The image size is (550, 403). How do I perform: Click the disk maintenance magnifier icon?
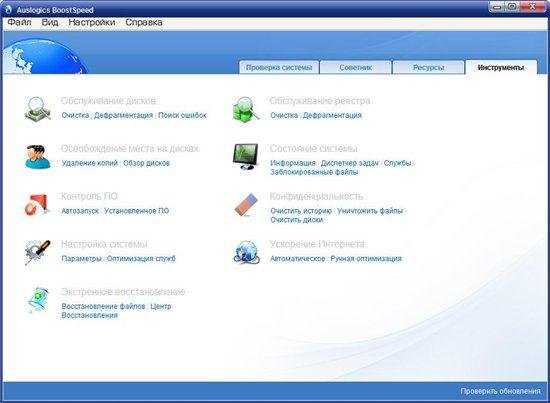pos(38,109)
